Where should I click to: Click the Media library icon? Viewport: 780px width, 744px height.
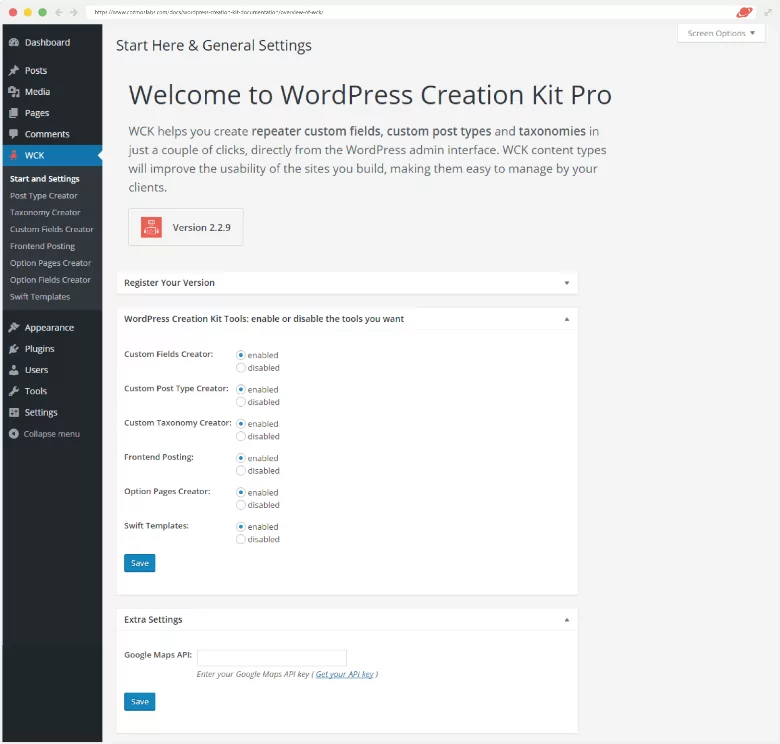(14, 92)
